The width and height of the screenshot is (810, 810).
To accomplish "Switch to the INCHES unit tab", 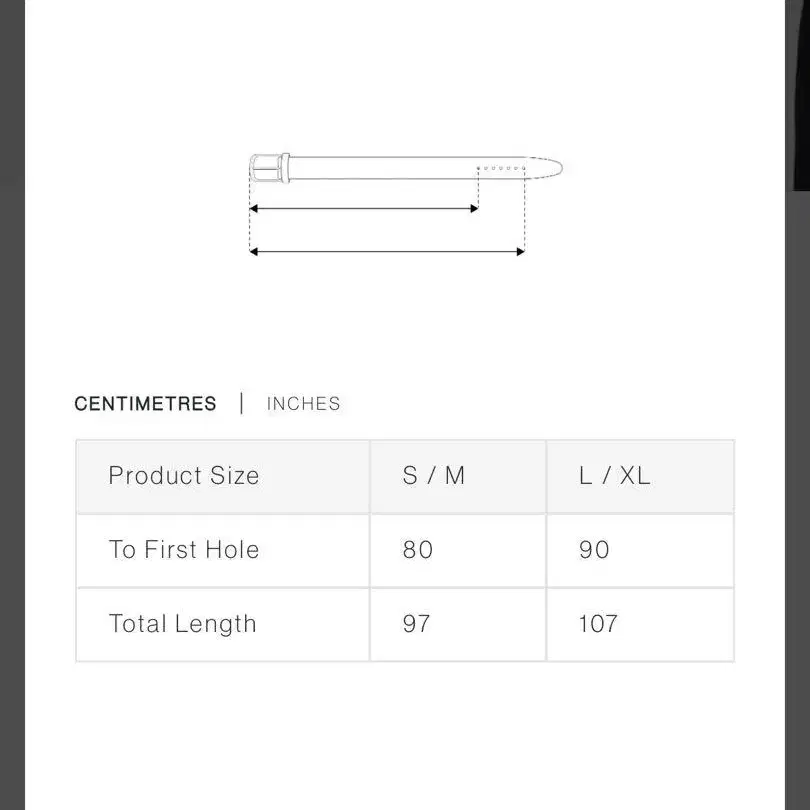I will click(303, 404).
